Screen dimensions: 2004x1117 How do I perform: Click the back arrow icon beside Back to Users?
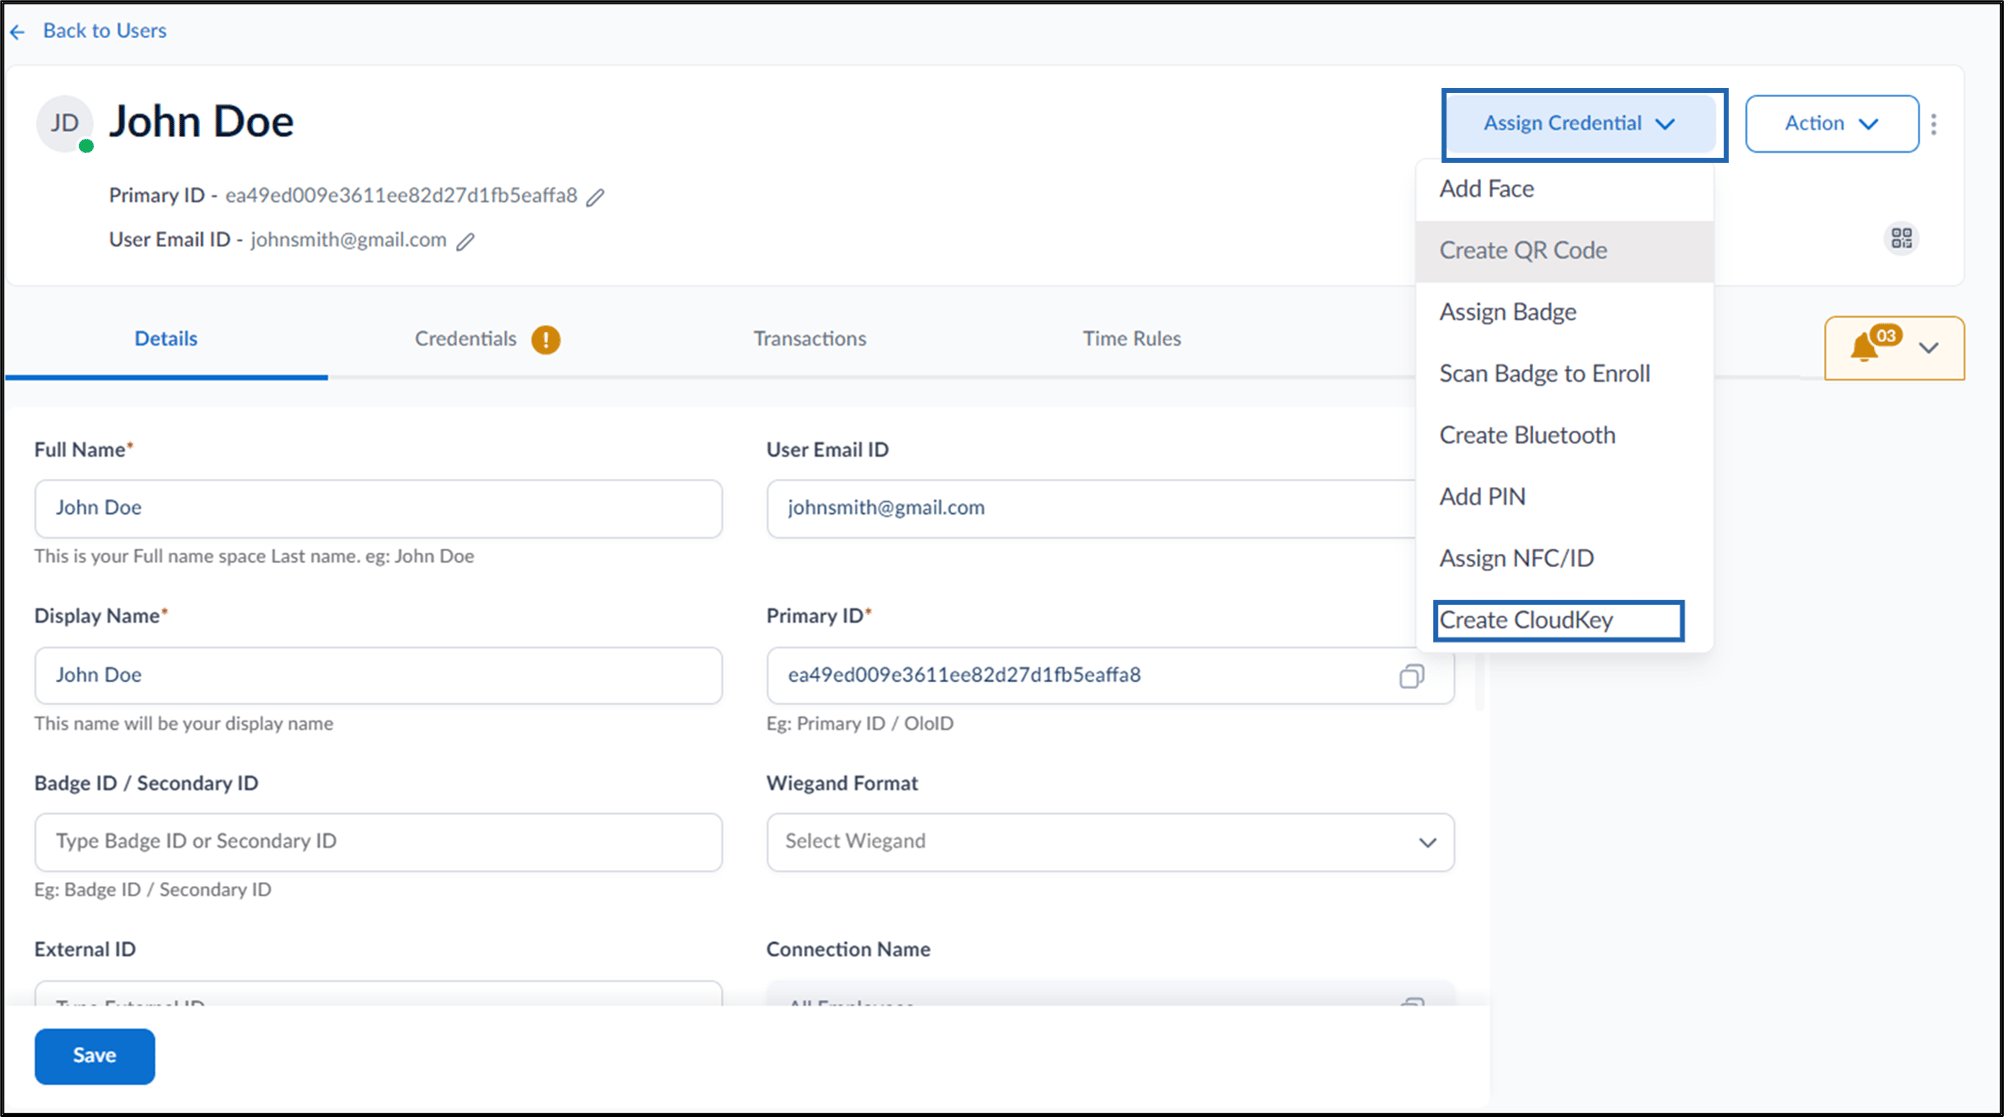click(x=17, y=32)
